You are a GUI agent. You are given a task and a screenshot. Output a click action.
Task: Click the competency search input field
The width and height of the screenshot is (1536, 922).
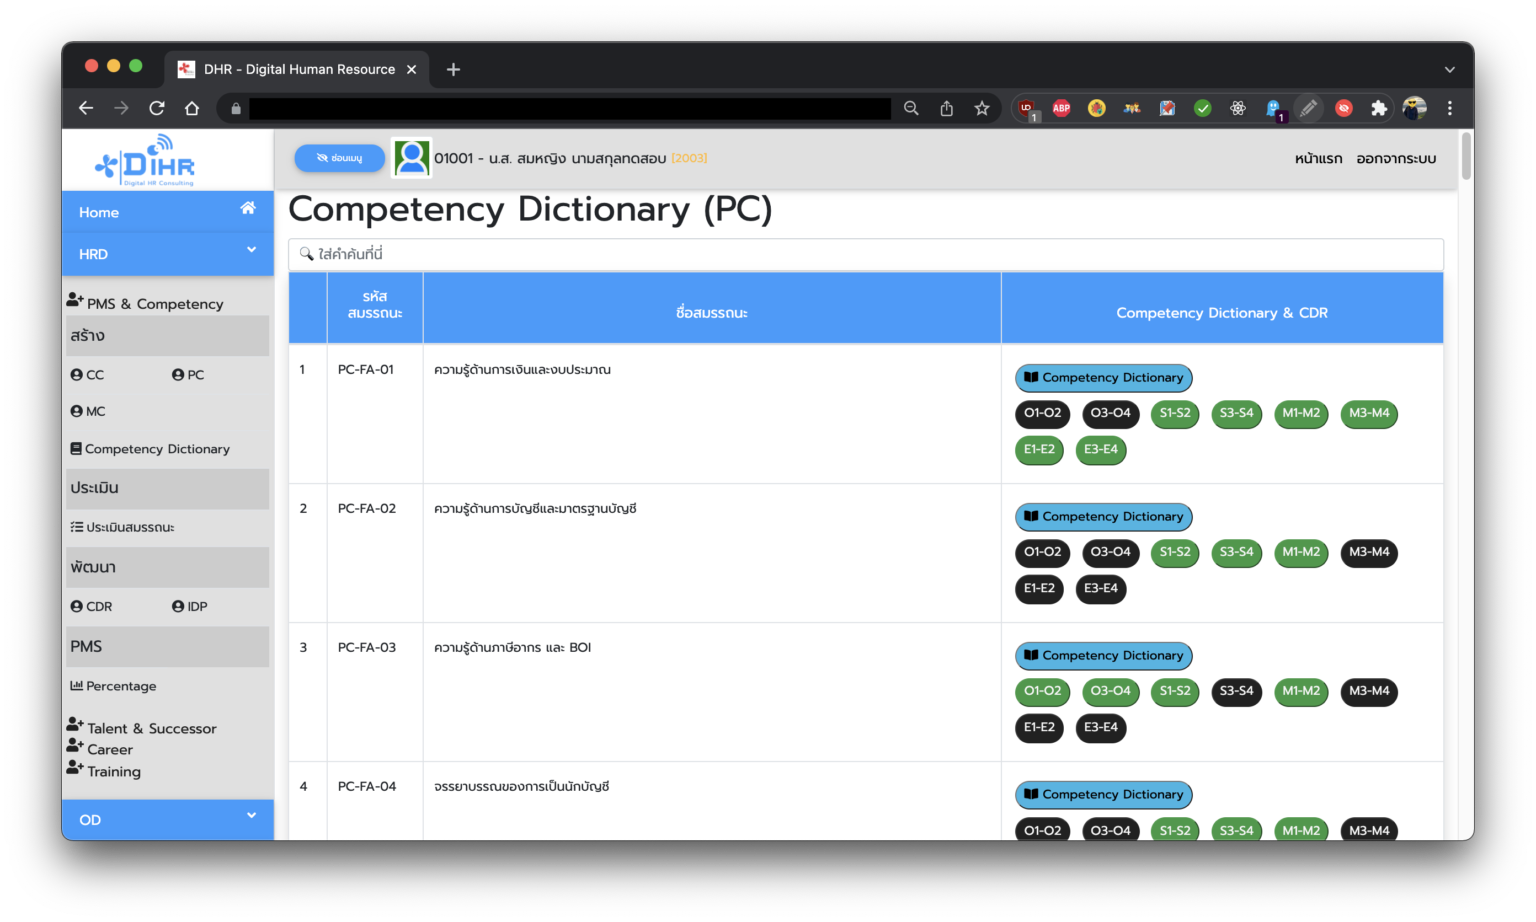pyautogui.click(x=865, y=254)
